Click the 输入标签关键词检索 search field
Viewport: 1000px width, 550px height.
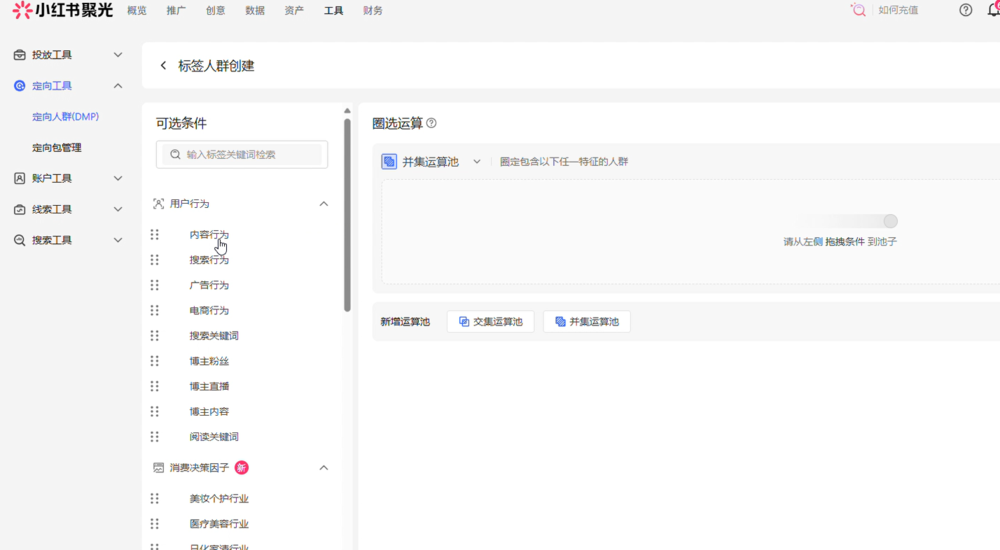pyautogui.click(x=242, y=154)
